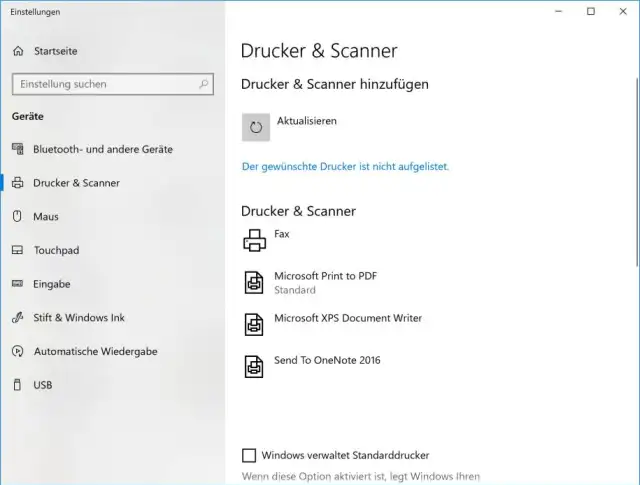Click the Einstellung suchen search field
This screenshot has height=485, width=640.
[x=100, y=84]
